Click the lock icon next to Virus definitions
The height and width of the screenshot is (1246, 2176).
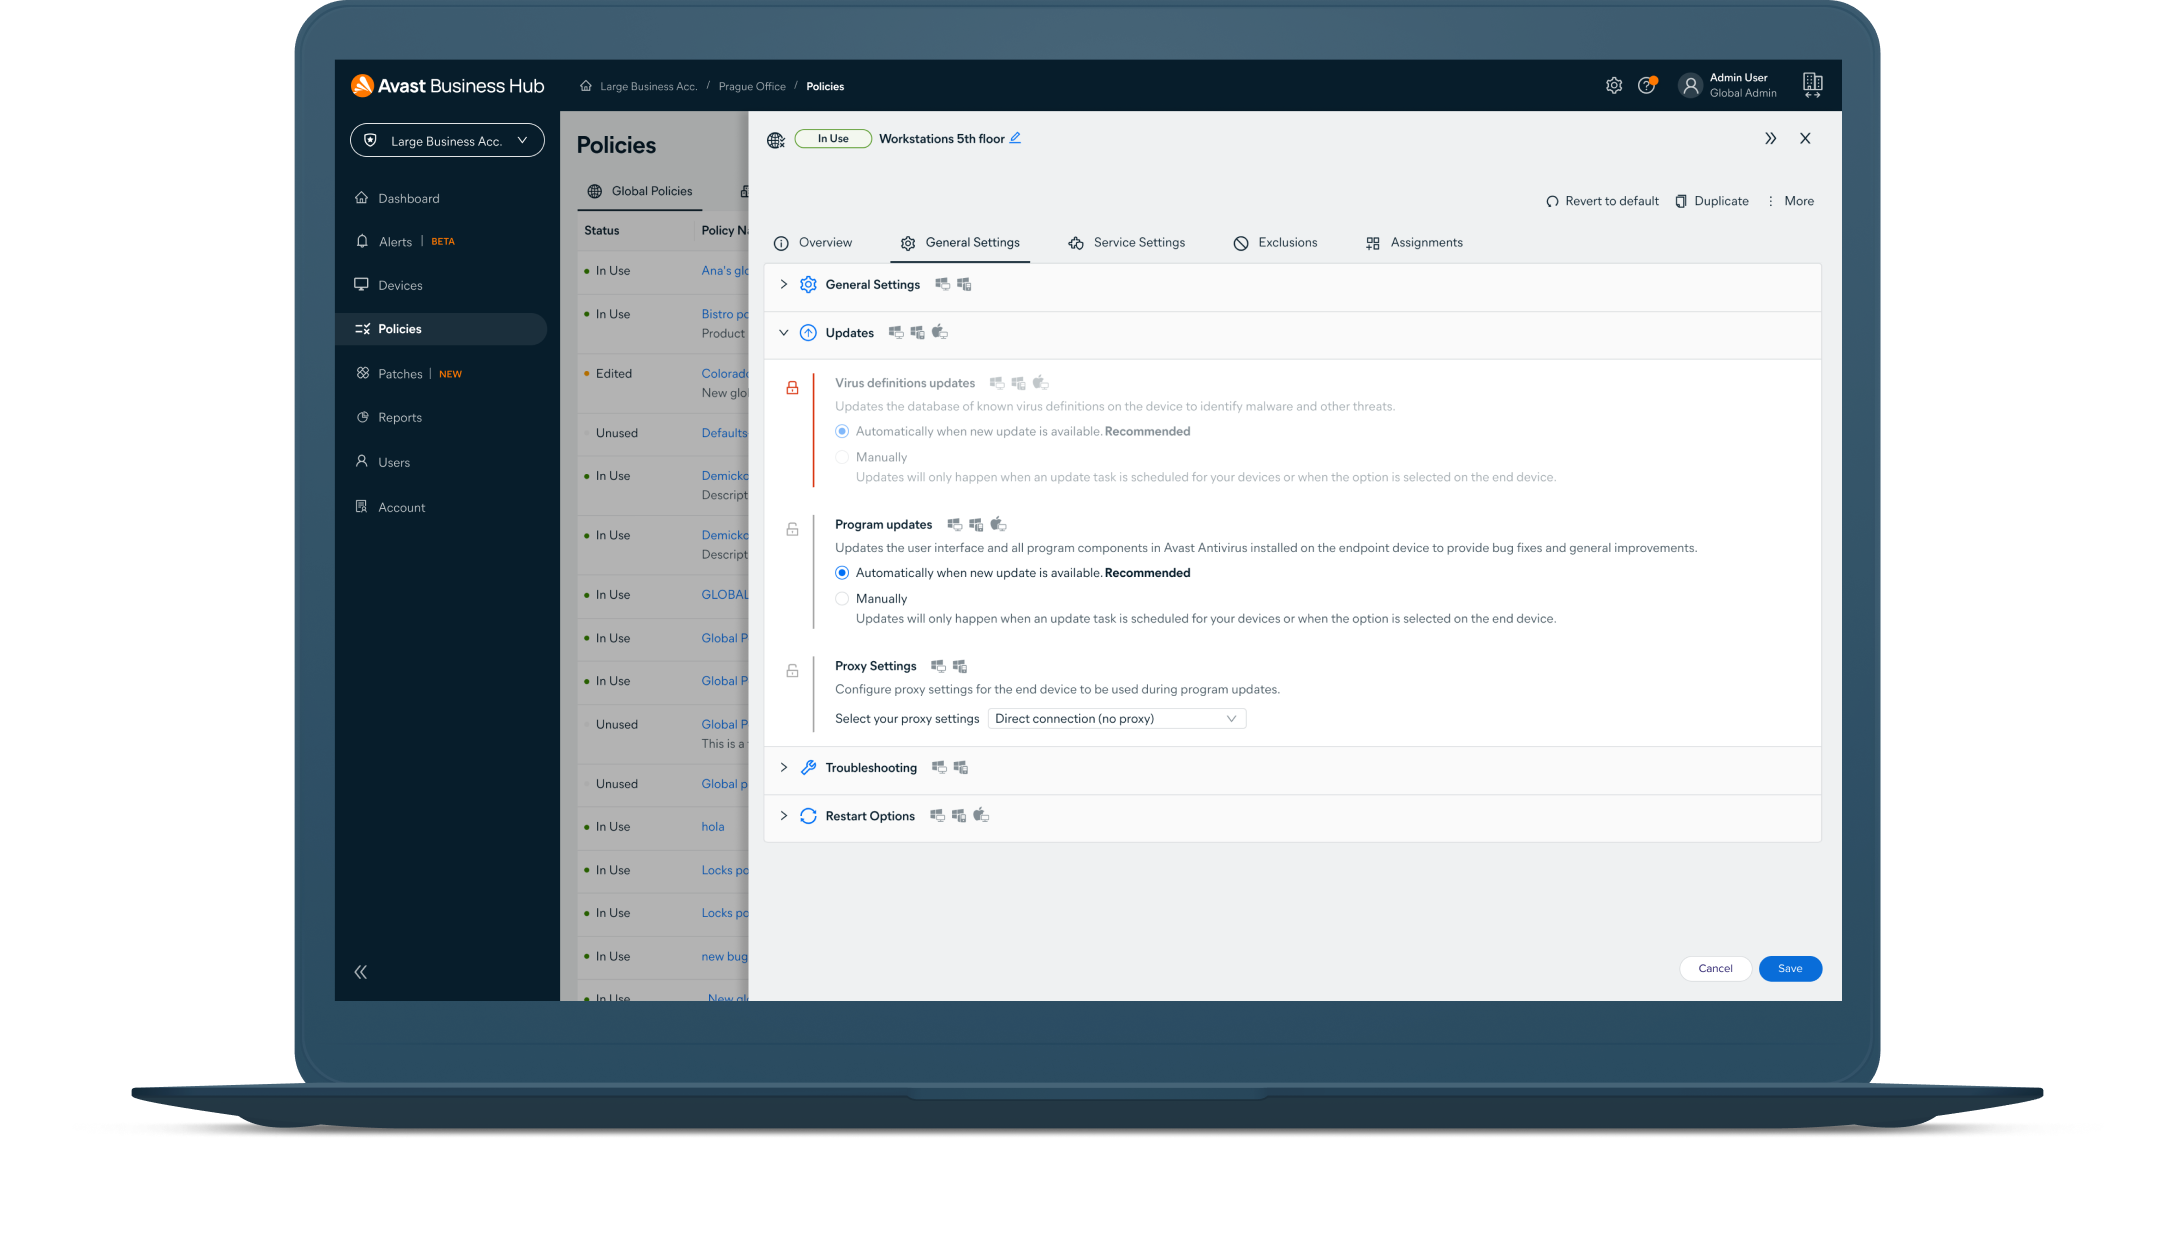(x=794, y=385)
